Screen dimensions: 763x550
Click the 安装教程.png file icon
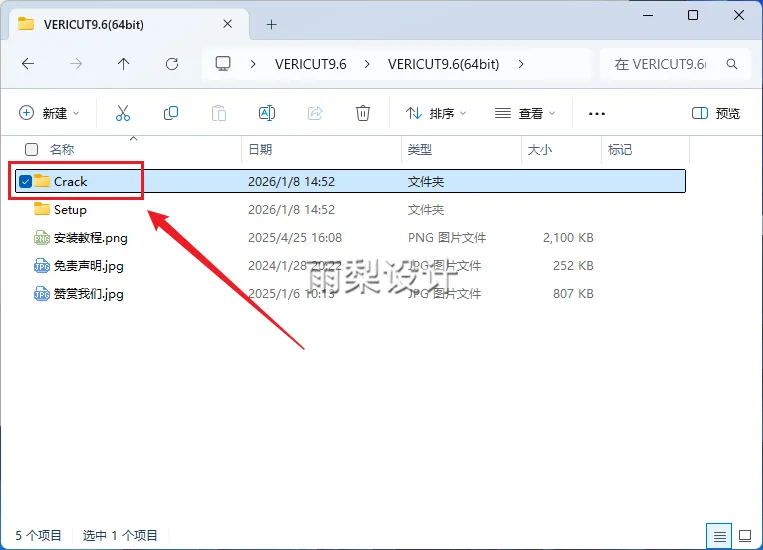click(x=42, y=238)
